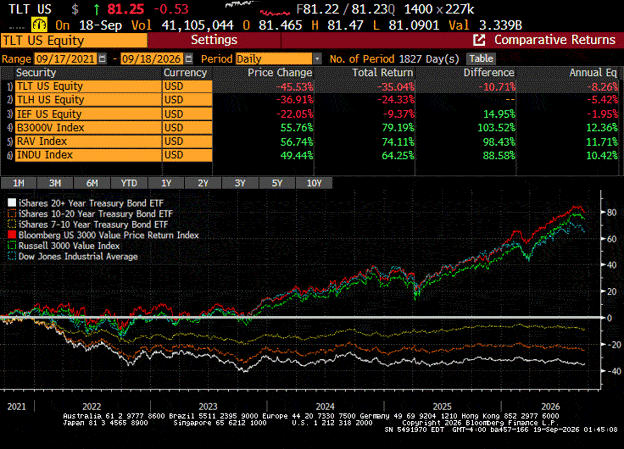The image size is (624, 449).
Task: Click INDU price change value 49.44%
Action: [x=296, y=155]
